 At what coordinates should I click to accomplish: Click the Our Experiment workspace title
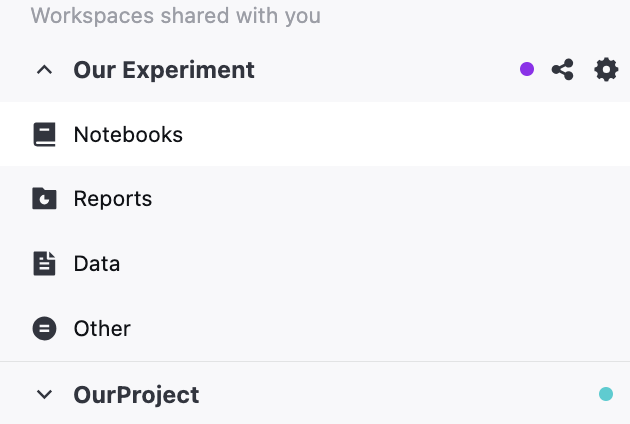[164, 70]
